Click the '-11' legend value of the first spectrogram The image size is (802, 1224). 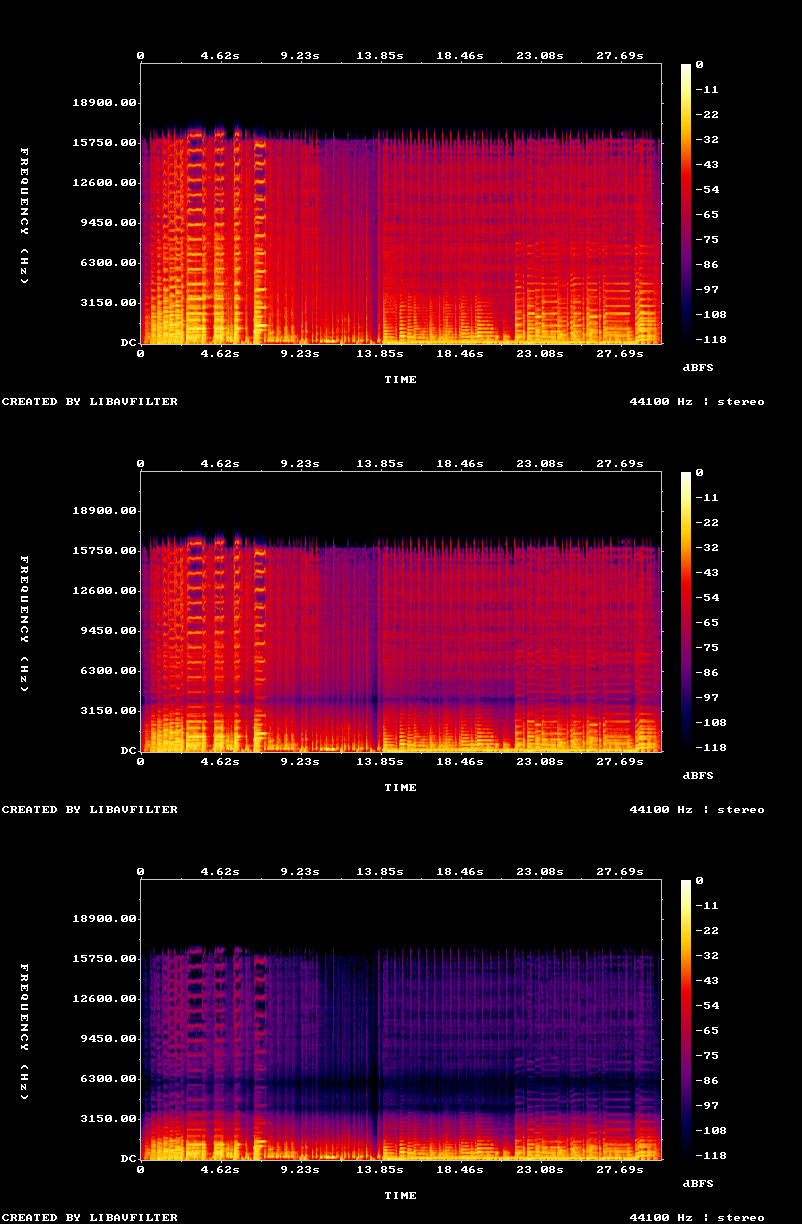point(708,90)
